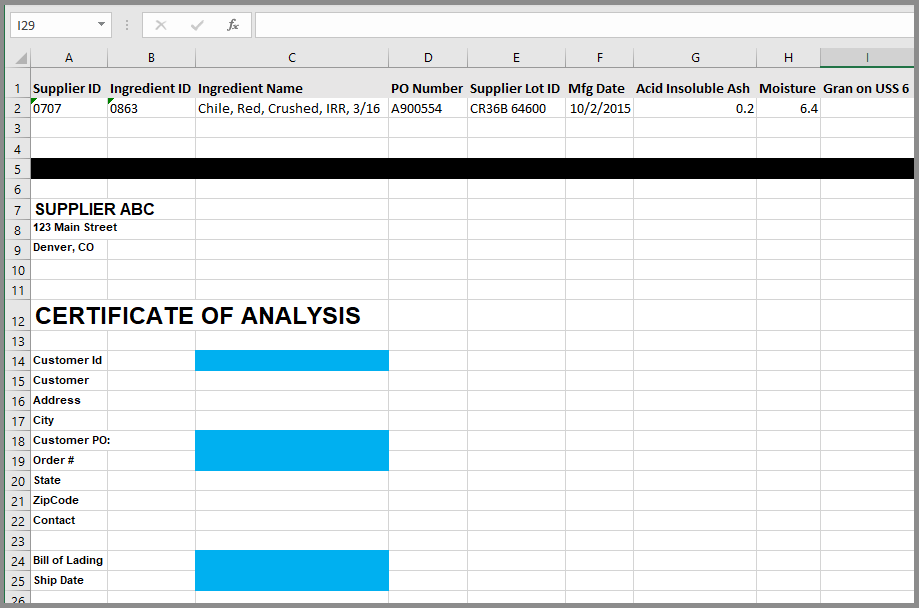Click the 'Bill of Lading' label cell

tap(69, 561)
